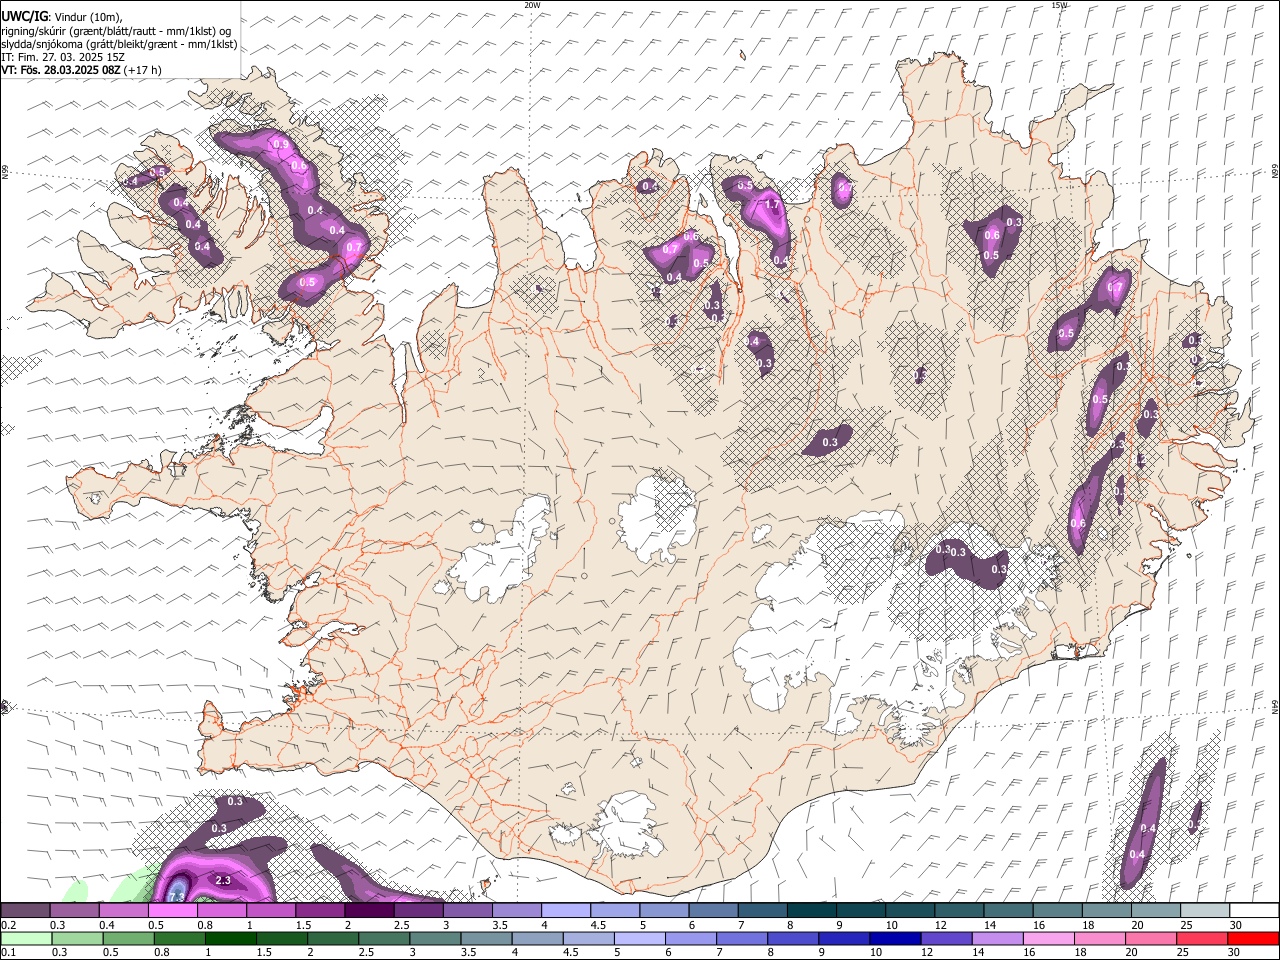Click the white central glacier area on map
Screen dimensions: 1280x960
(657, 517)
